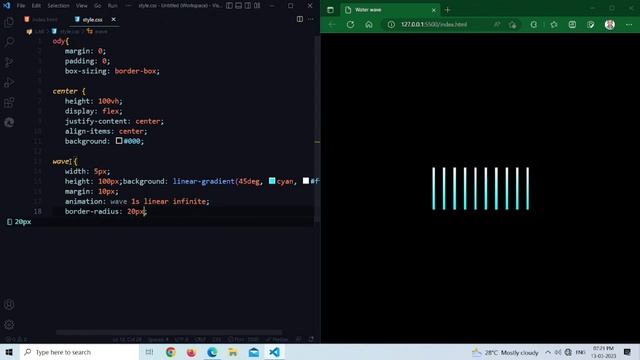Open Browser essentials icon in Edge
Screen dimensions: 640x360
tap(591, 24)
